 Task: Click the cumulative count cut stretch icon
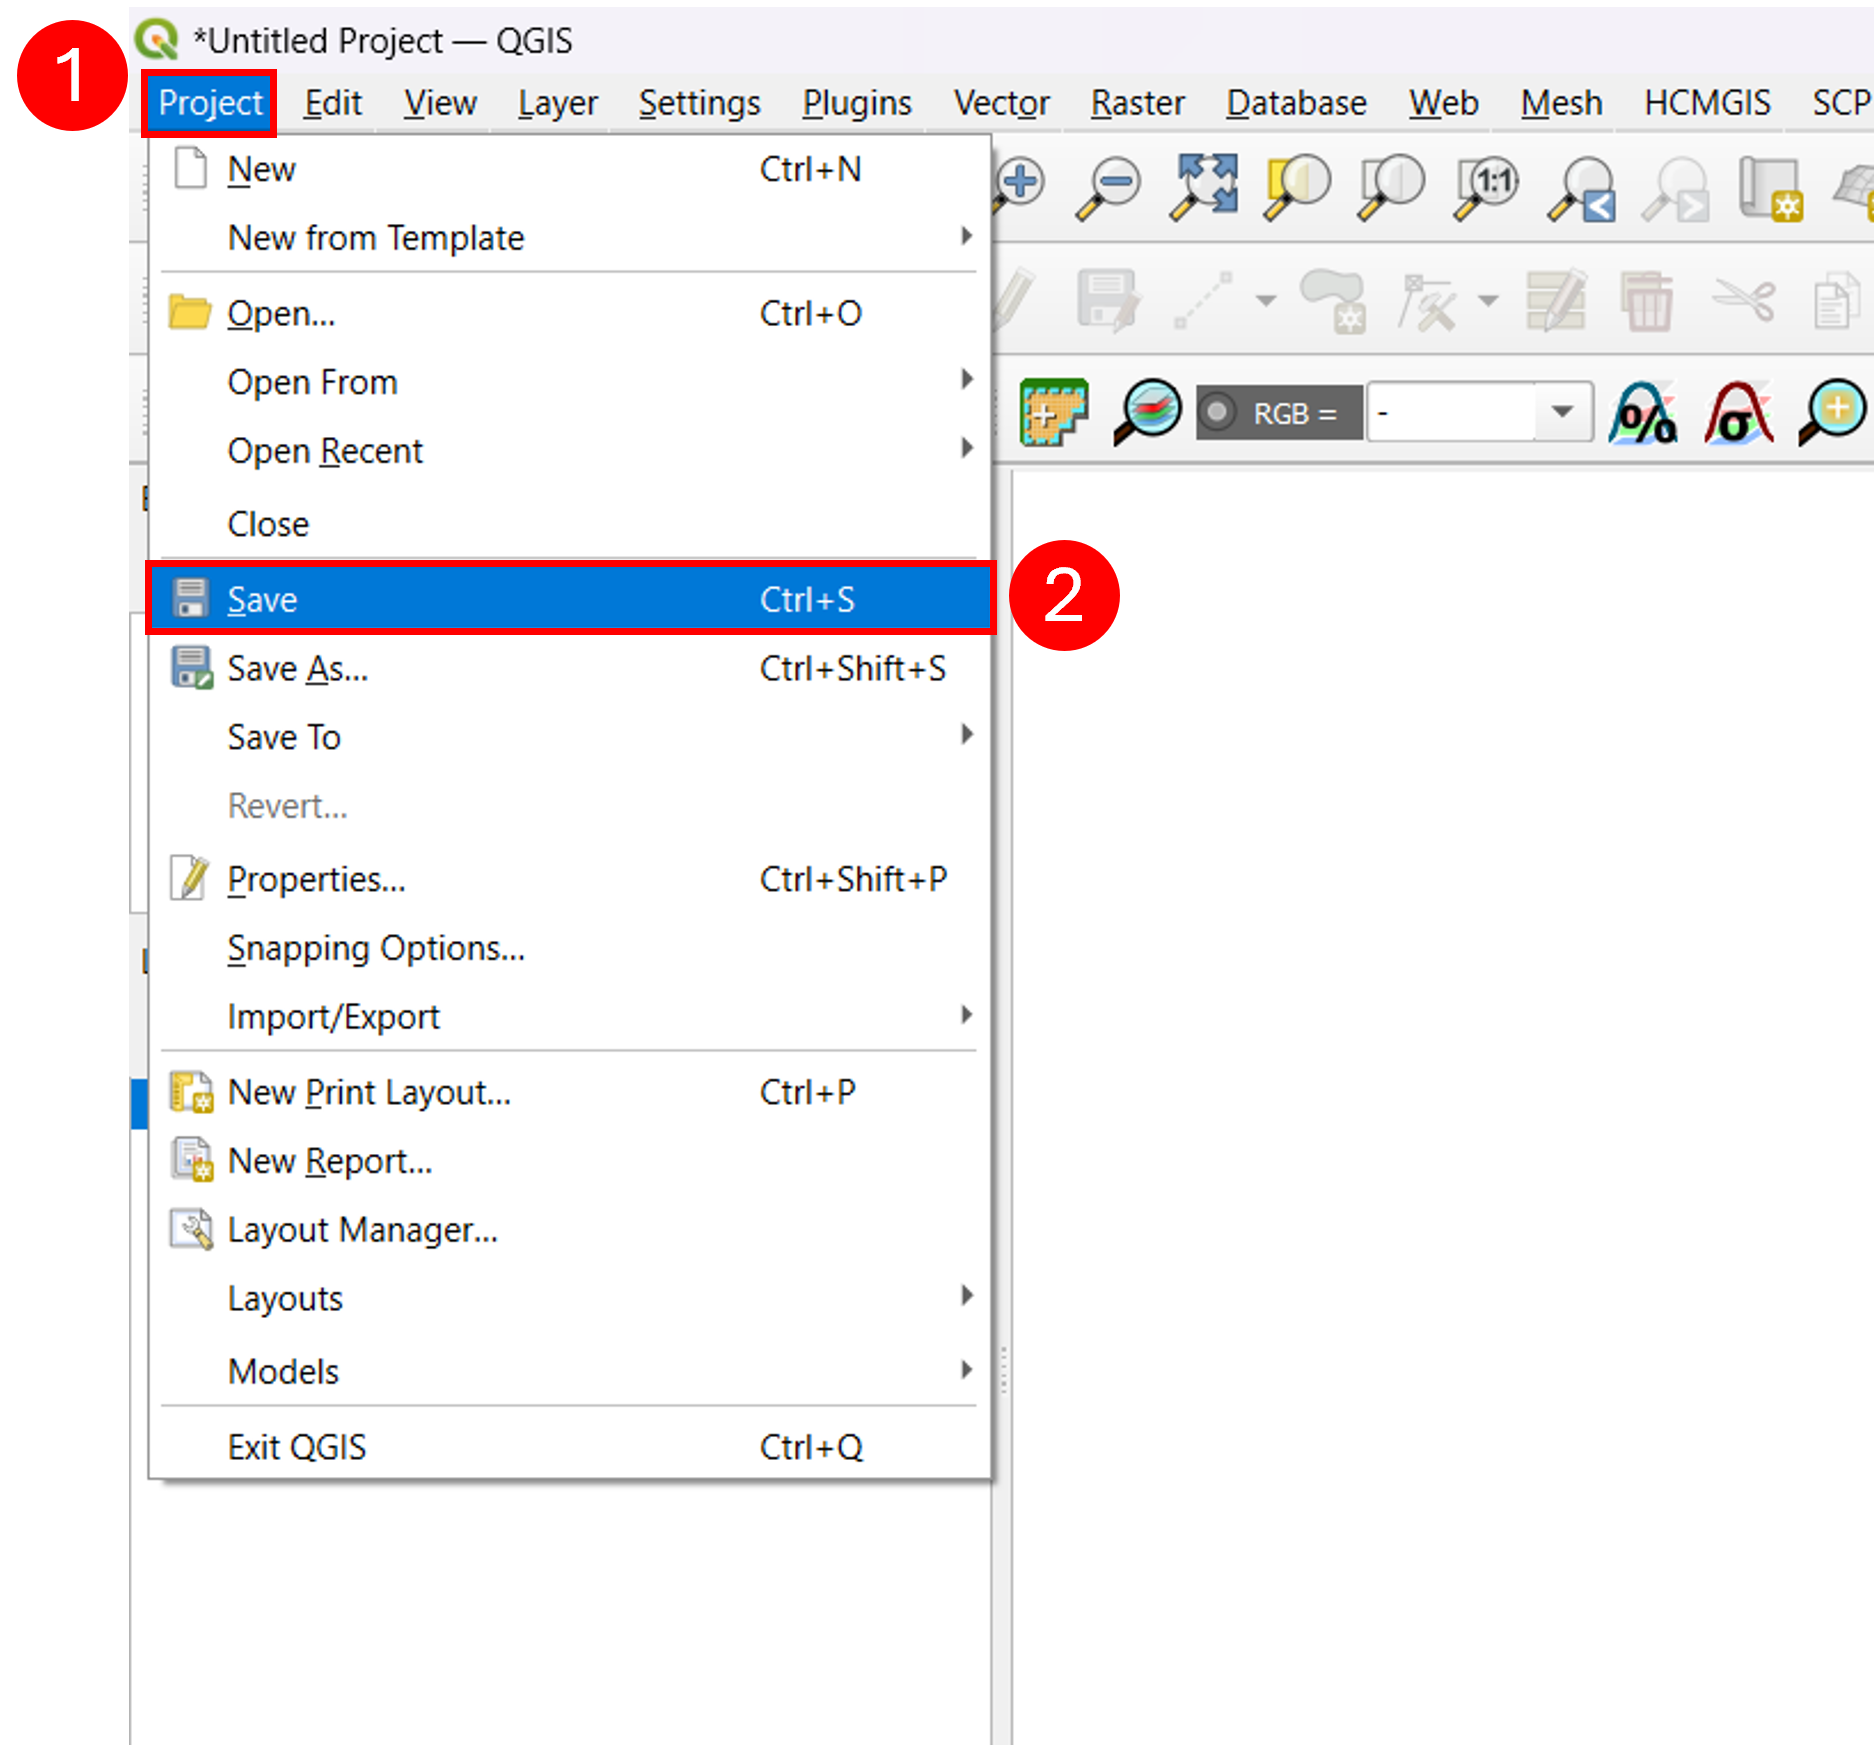[x=1643, y=412]
